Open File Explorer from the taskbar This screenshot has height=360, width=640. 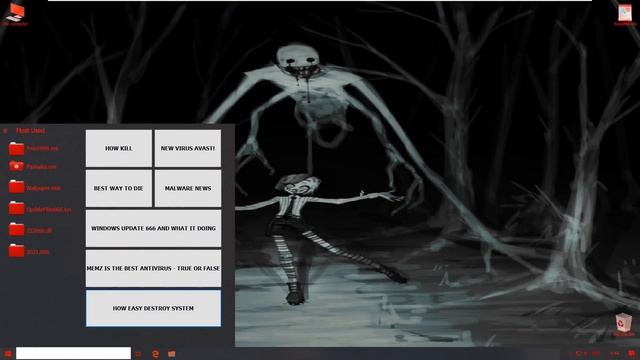(172, 354)
